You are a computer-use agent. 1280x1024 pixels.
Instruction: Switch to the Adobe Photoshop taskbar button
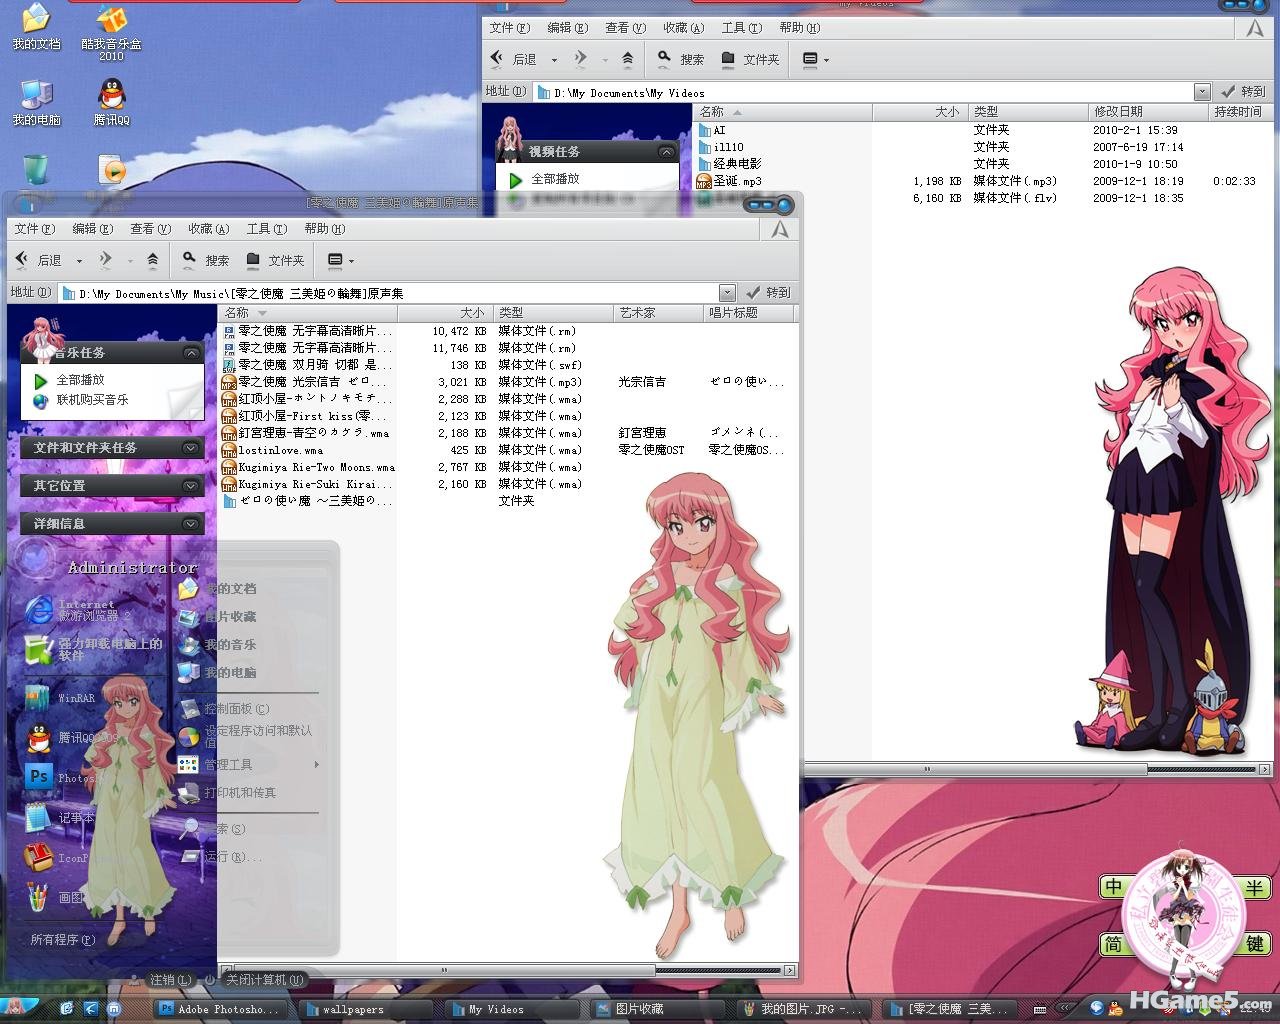click(221, 1009)
